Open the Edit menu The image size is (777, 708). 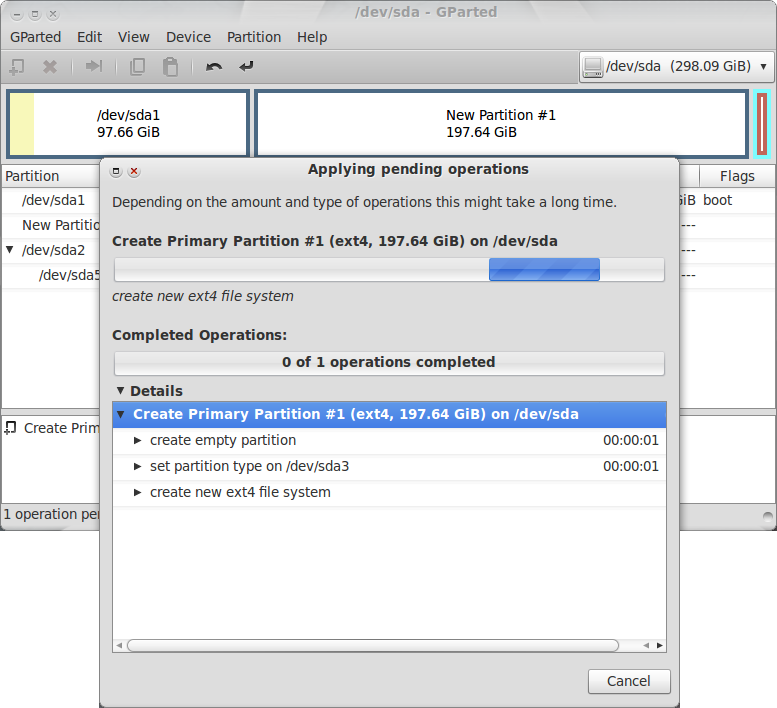89,37
